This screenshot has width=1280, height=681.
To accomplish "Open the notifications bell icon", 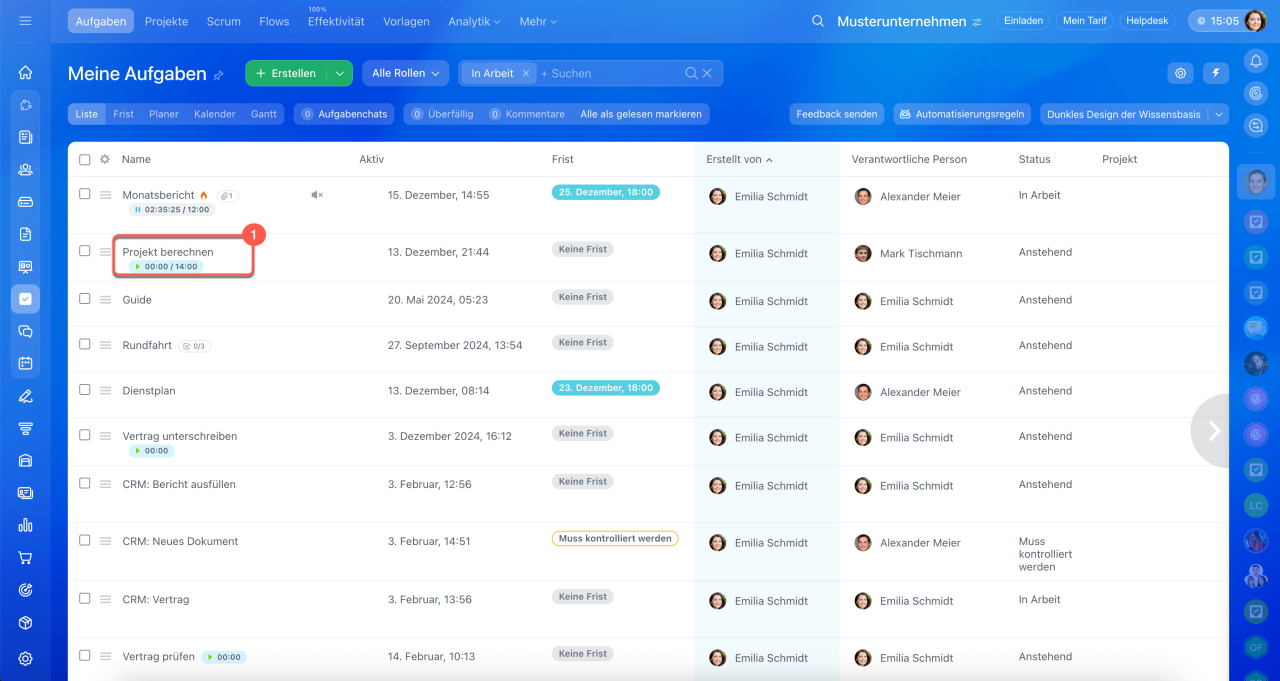I will point(1255,62).
